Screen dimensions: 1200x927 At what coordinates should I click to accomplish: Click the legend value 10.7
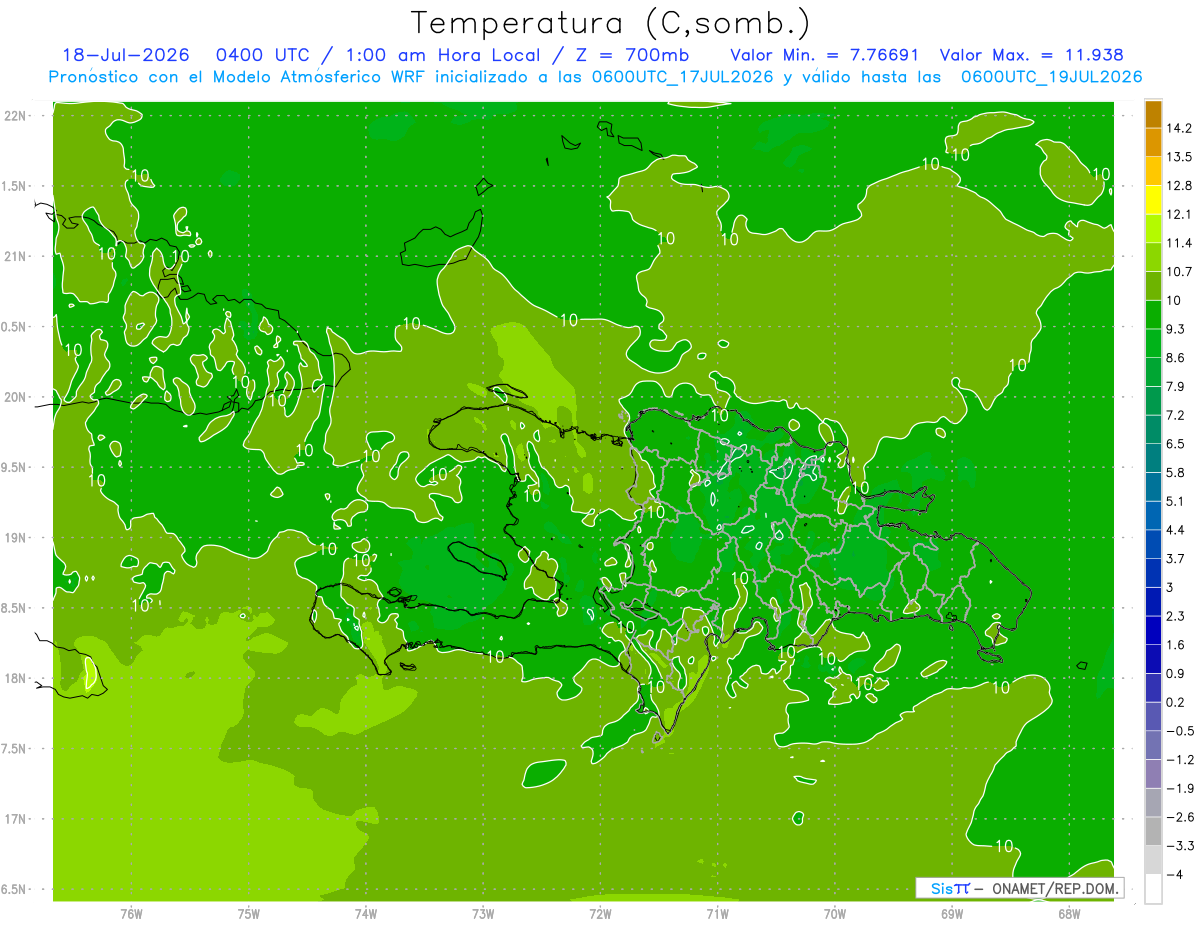coord(1179,272)
